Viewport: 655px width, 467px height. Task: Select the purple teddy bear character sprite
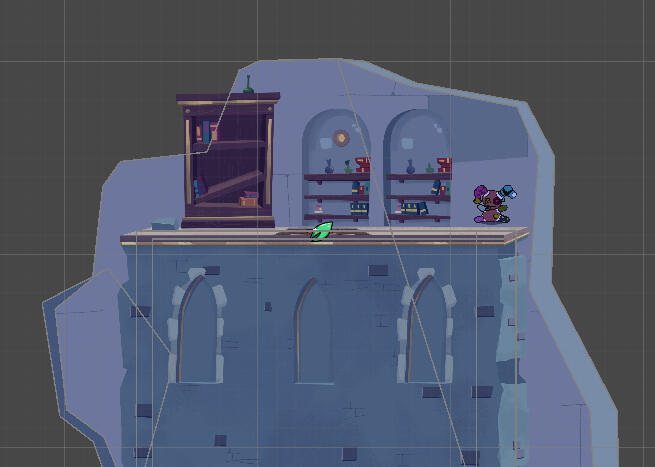(x=490, y=204)
